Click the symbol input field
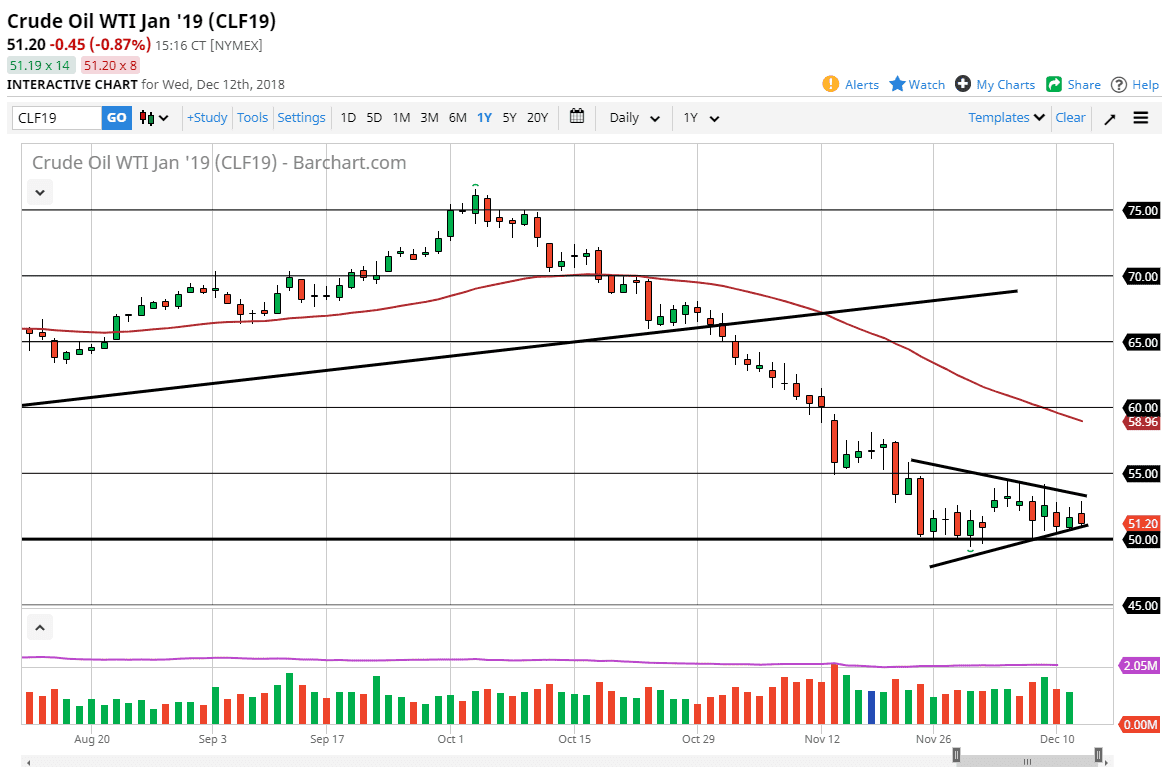Viewport: 1167px width, 767px height. coord(57,118)
